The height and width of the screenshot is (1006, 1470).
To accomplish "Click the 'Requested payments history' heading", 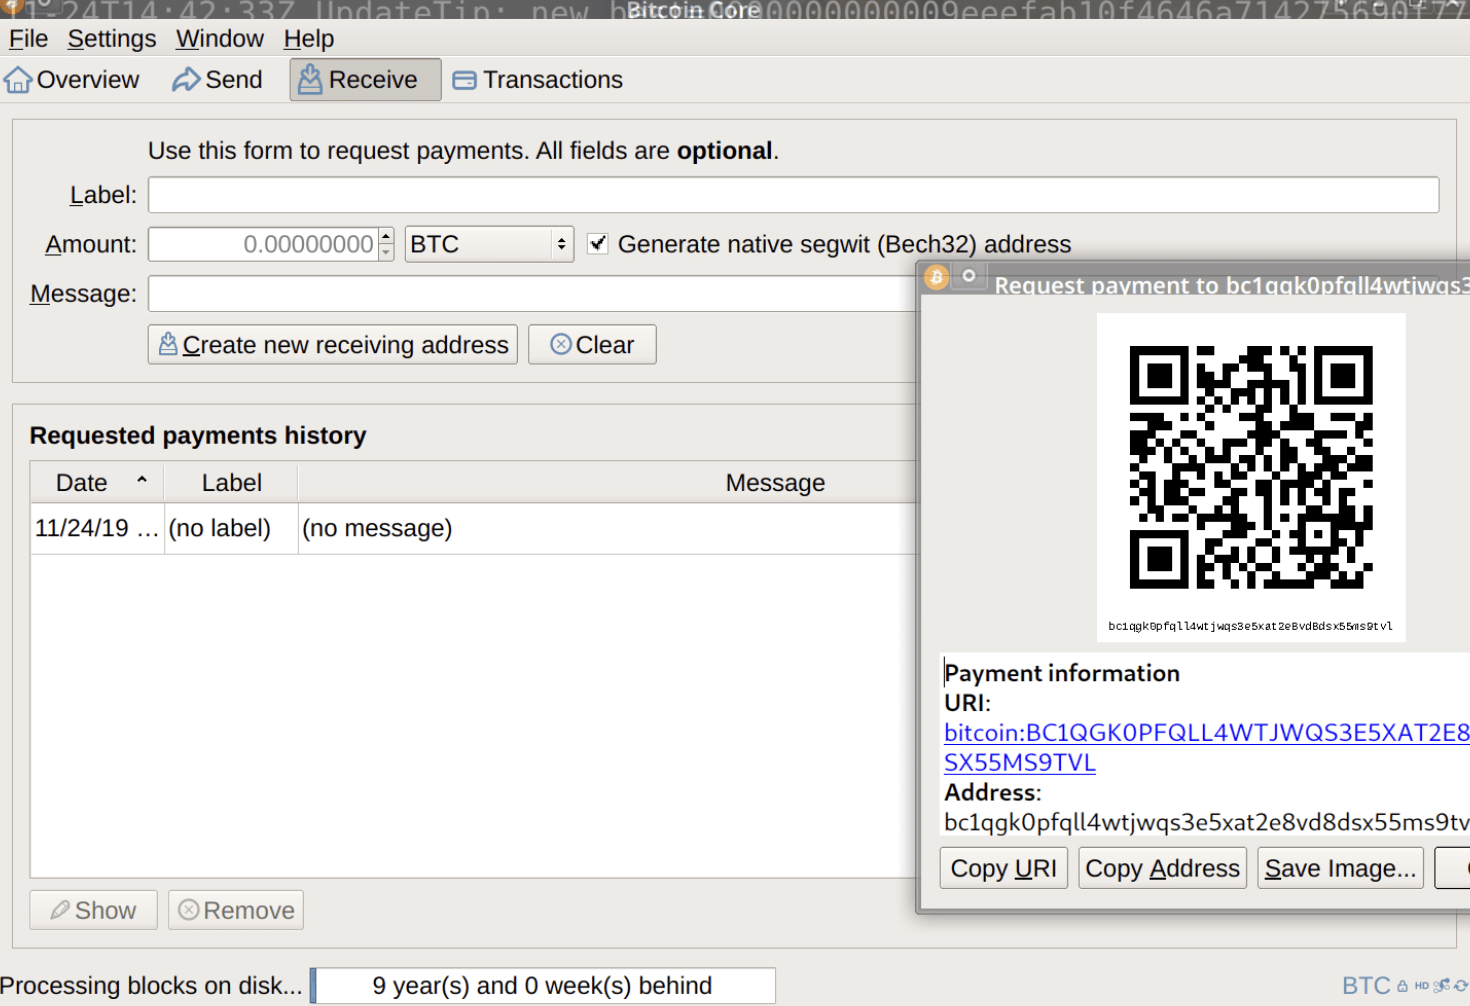I will (198, 436).
